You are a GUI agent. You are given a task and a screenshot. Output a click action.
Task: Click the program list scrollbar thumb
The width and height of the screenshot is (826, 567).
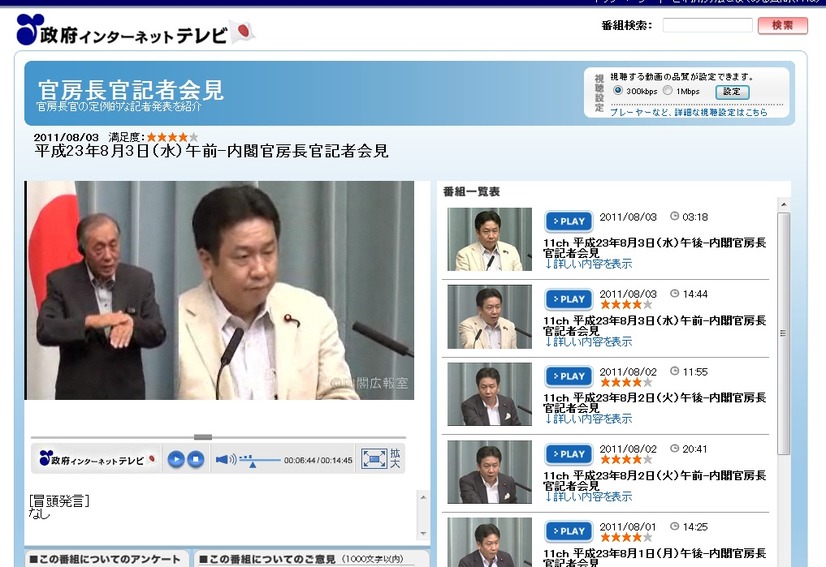pos(784,333)
